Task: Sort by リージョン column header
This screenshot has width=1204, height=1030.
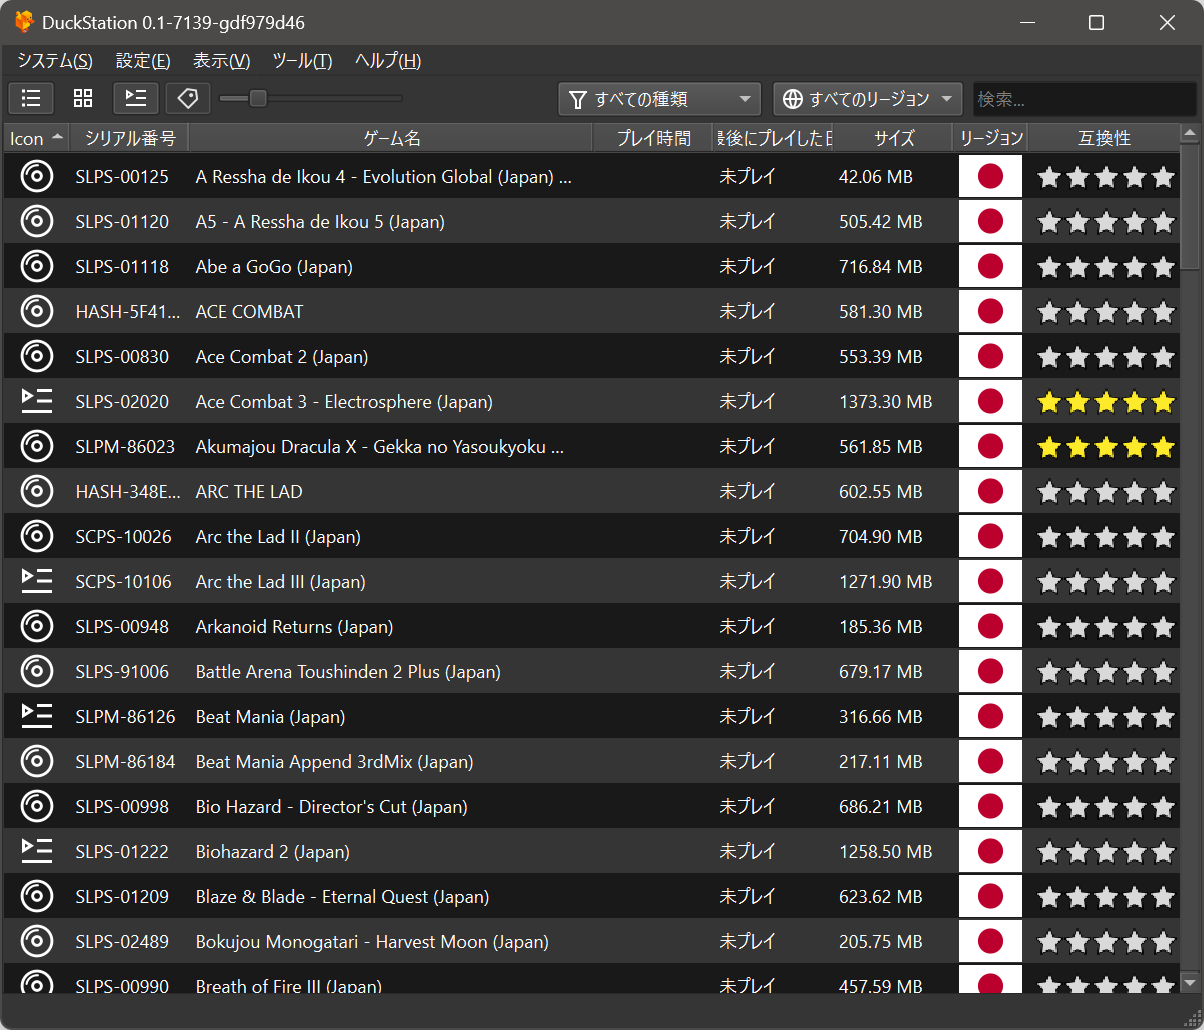Action: (x=990, y=138)
